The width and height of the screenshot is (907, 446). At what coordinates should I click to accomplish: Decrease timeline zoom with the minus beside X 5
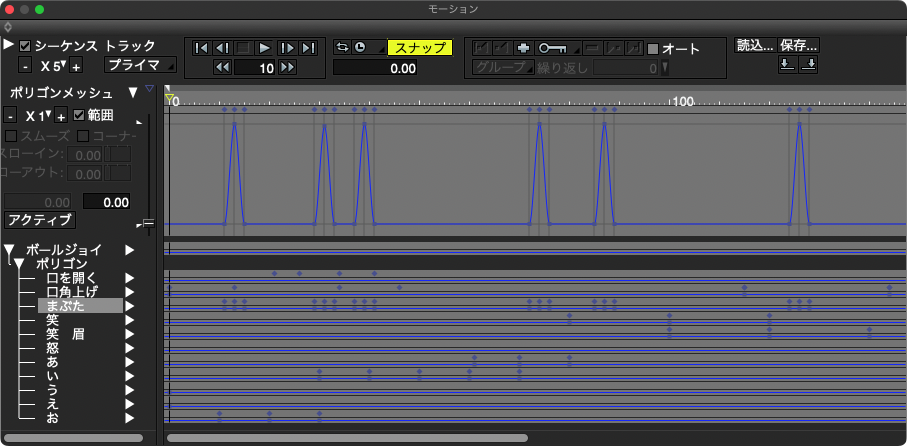[x=25, y=66]
